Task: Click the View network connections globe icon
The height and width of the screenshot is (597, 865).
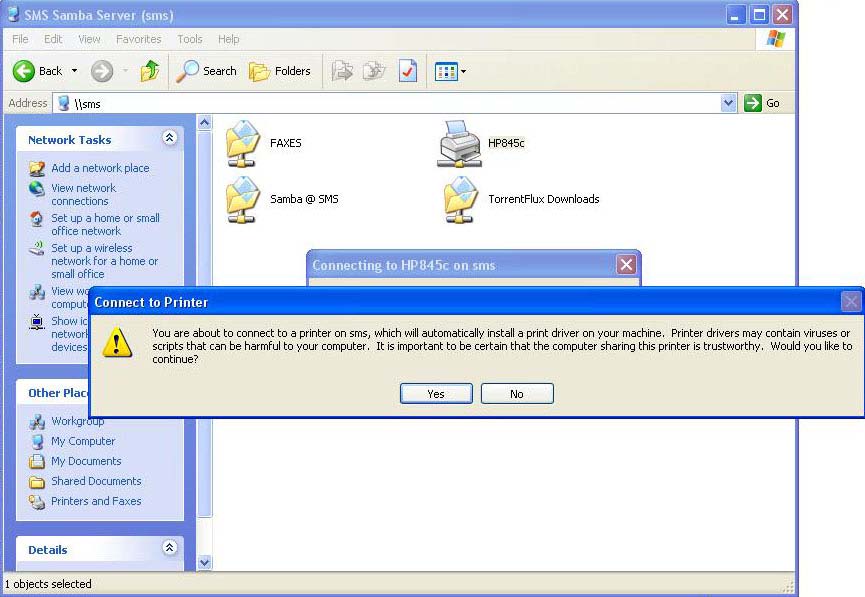Action: tap(37, 189)
